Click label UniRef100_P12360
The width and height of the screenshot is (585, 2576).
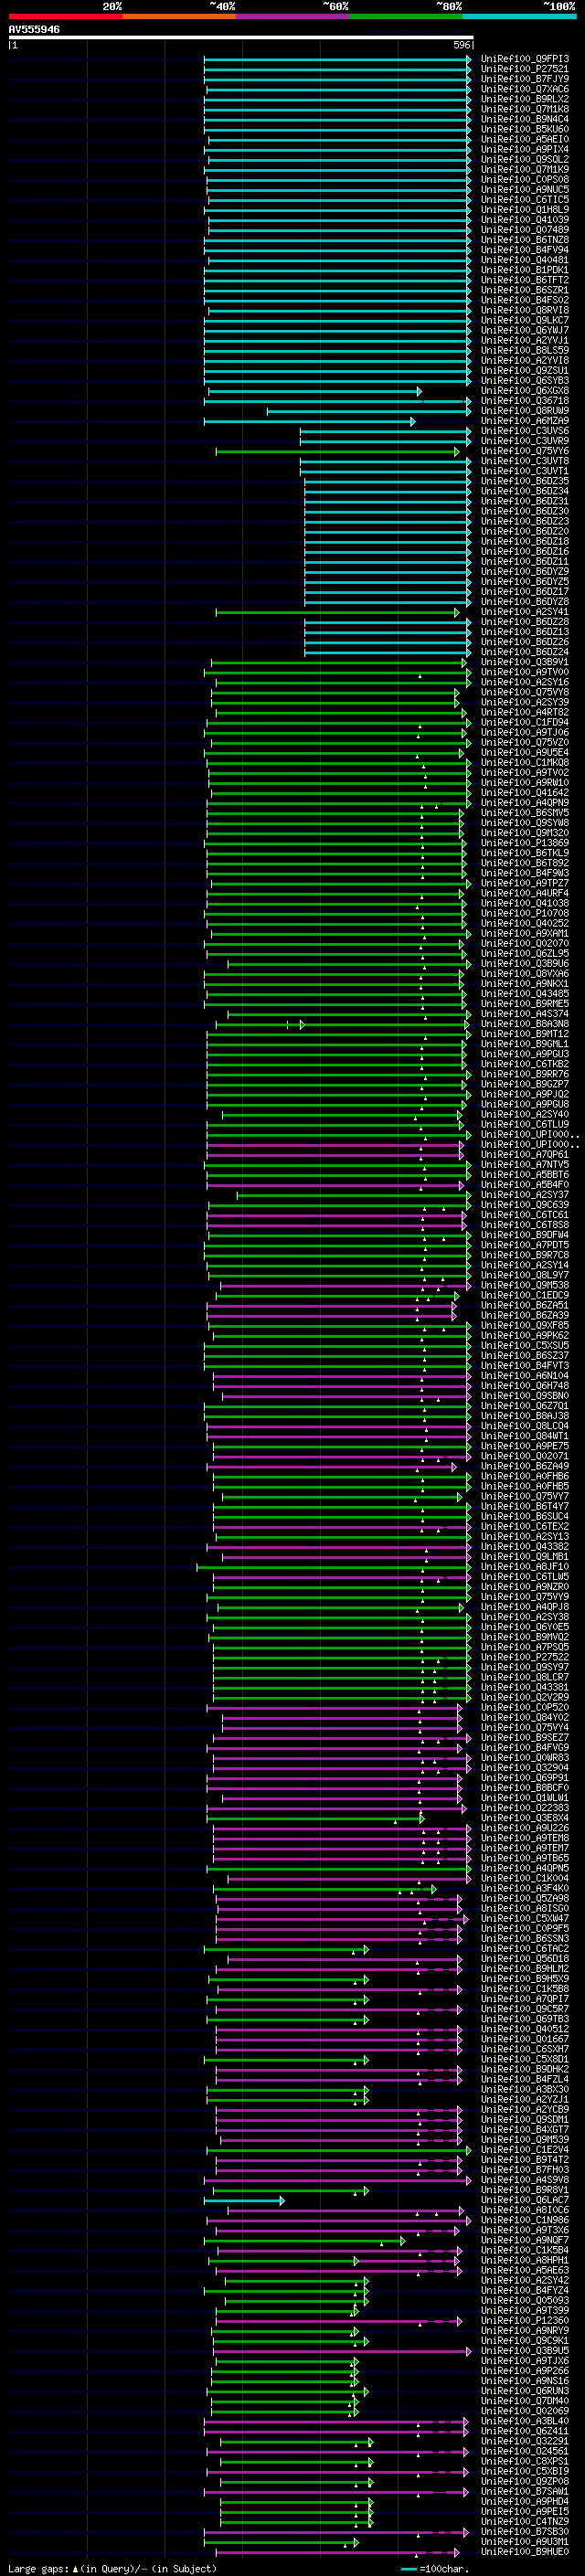[525, 2320]
